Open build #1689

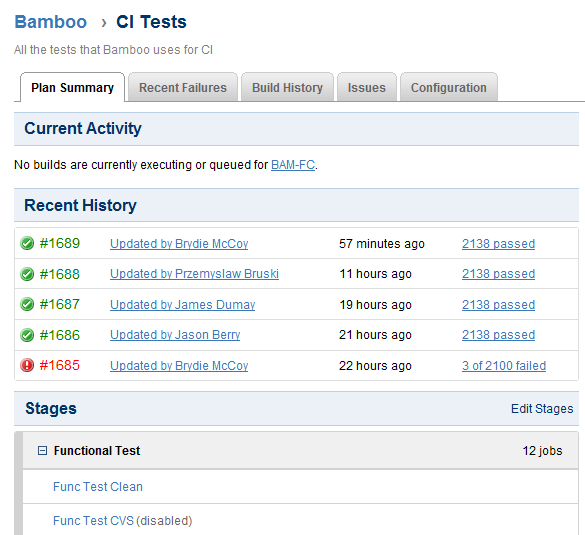(x=60, y=243)
